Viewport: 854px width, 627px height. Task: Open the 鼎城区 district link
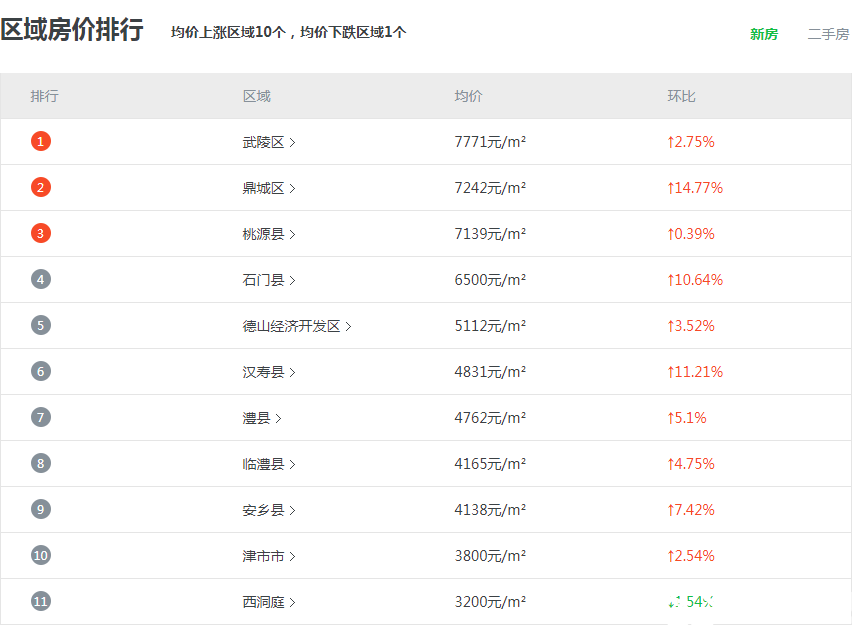tap(263, 188)
